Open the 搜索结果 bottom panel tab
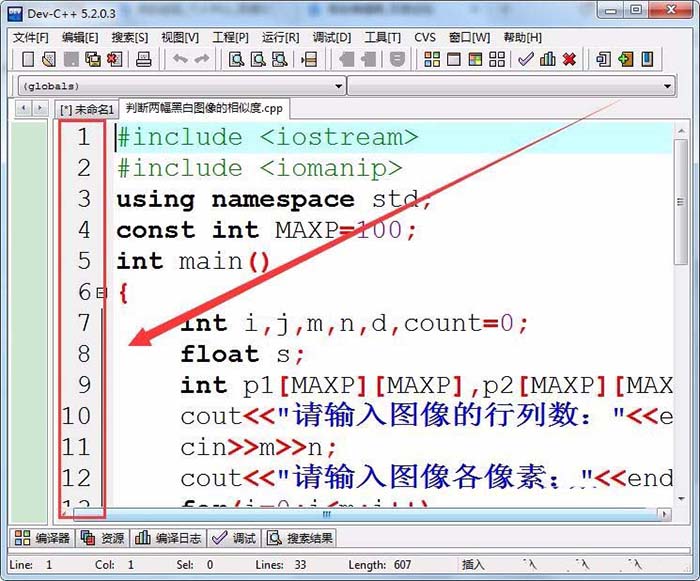The image size is (700, 581). [300, 538]
